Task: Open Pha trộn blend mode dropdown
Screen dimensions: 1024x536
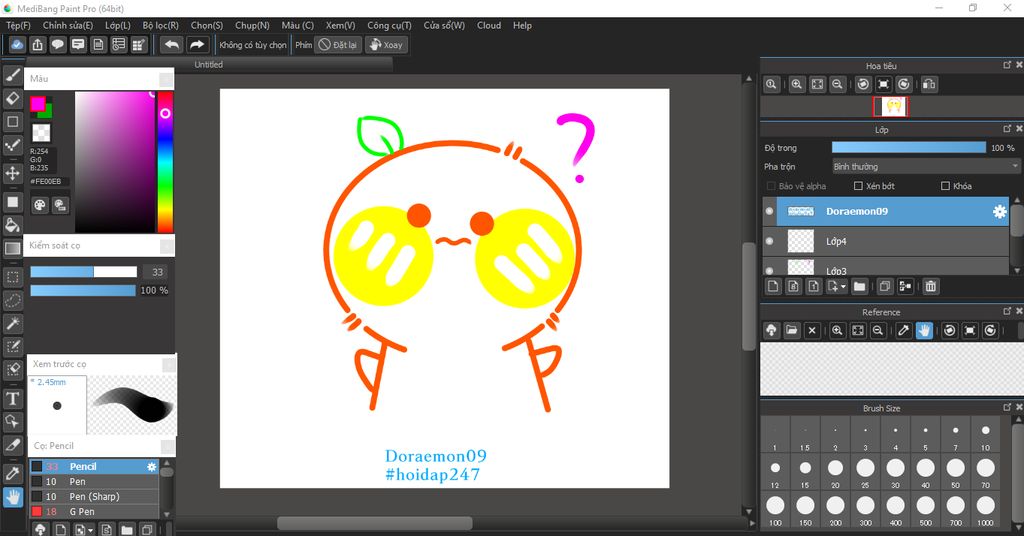Action: 925,166
